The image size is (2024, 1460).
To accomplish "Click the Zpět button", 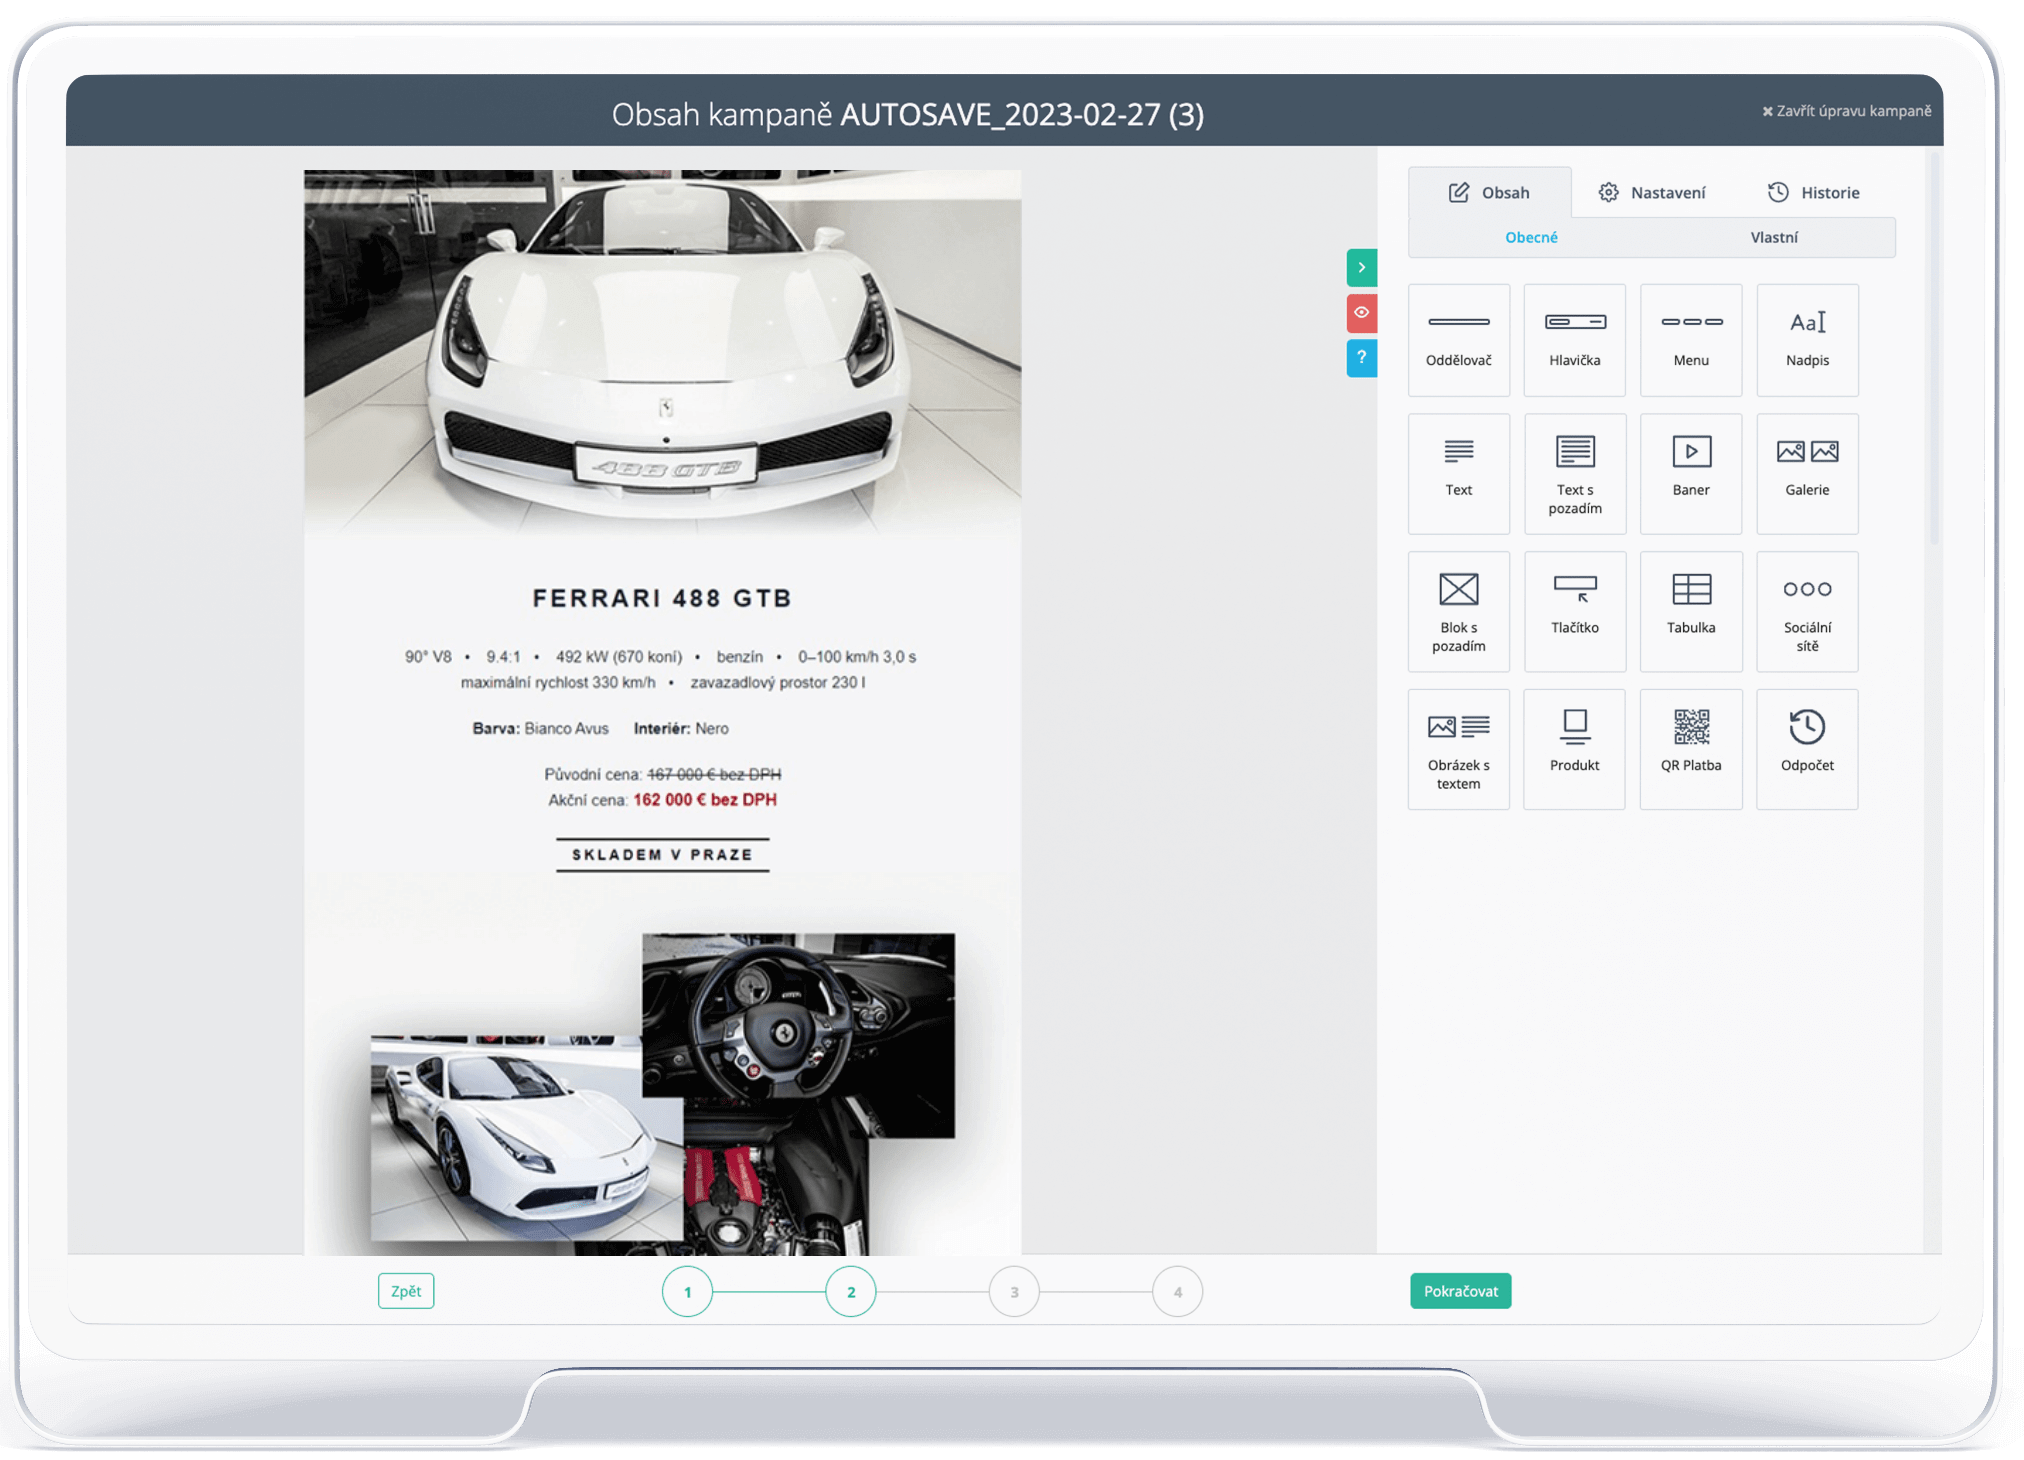I will tap(406, 1291).
